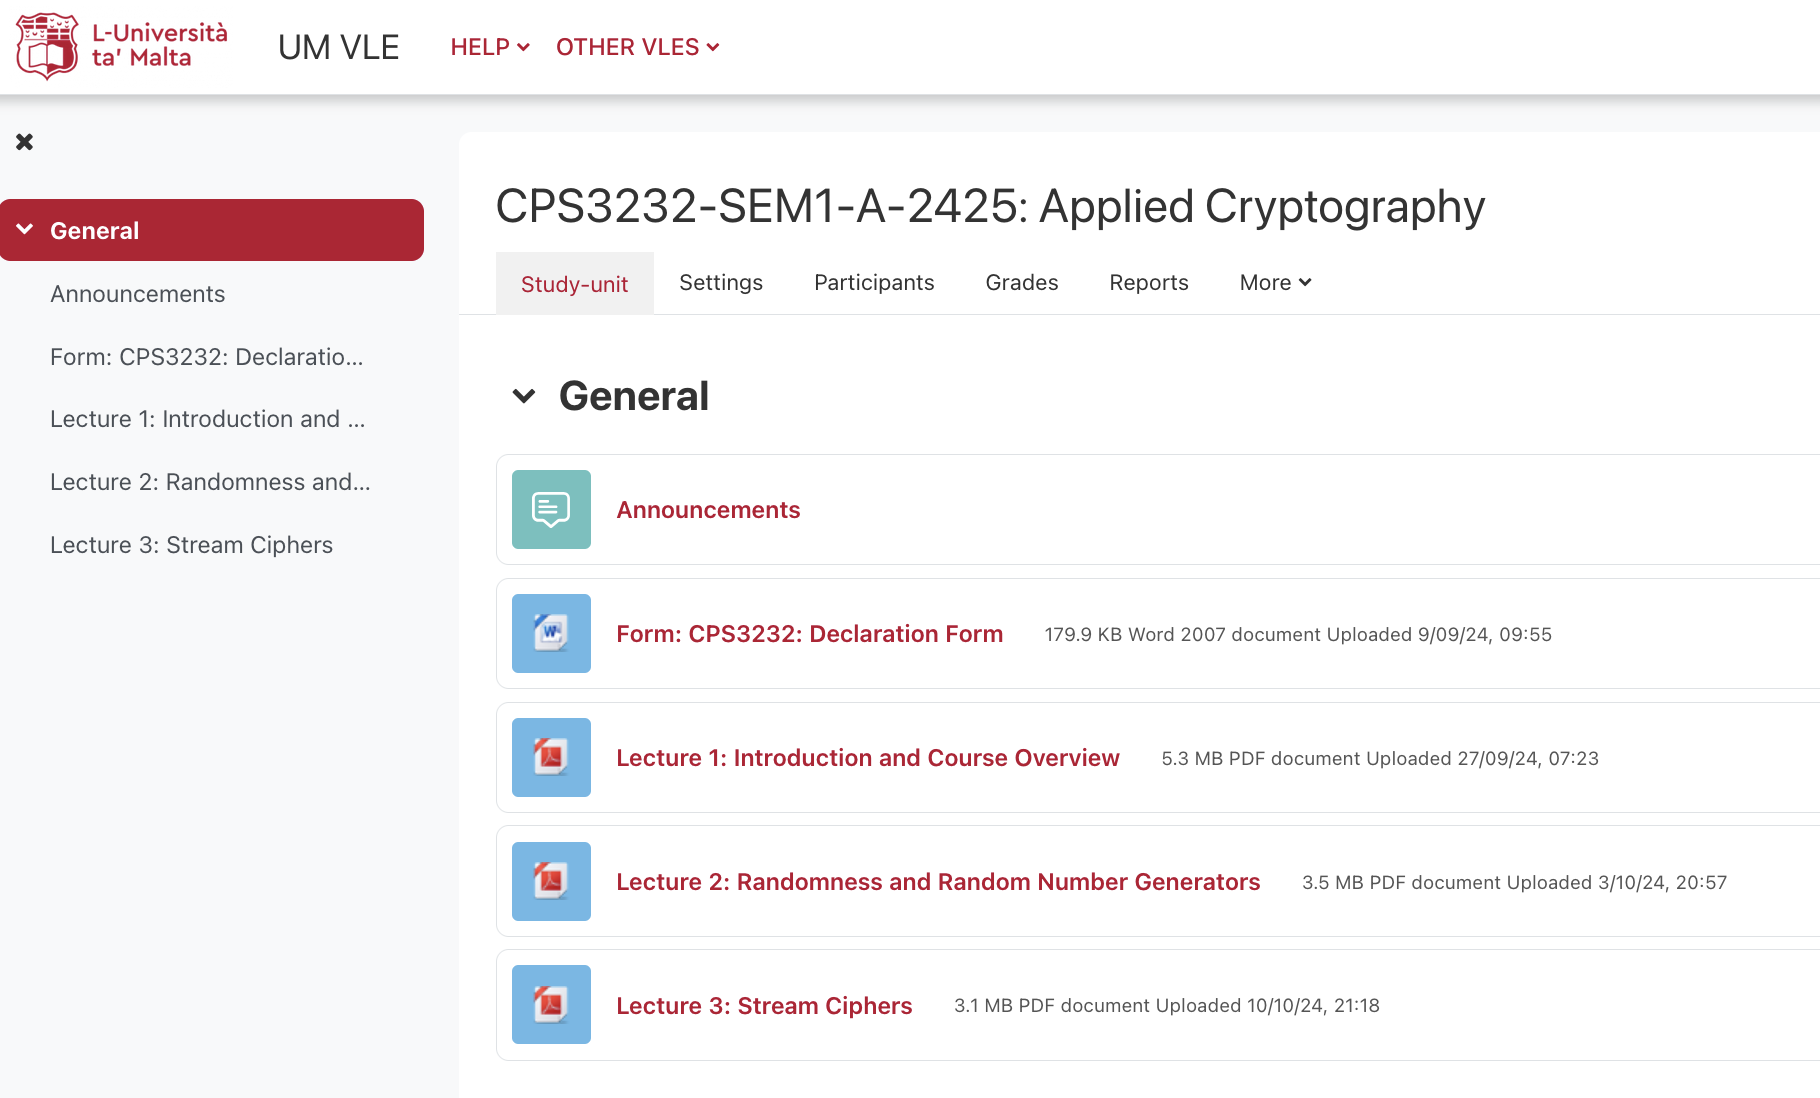Click the Announcements forum icon

point(551,510)
